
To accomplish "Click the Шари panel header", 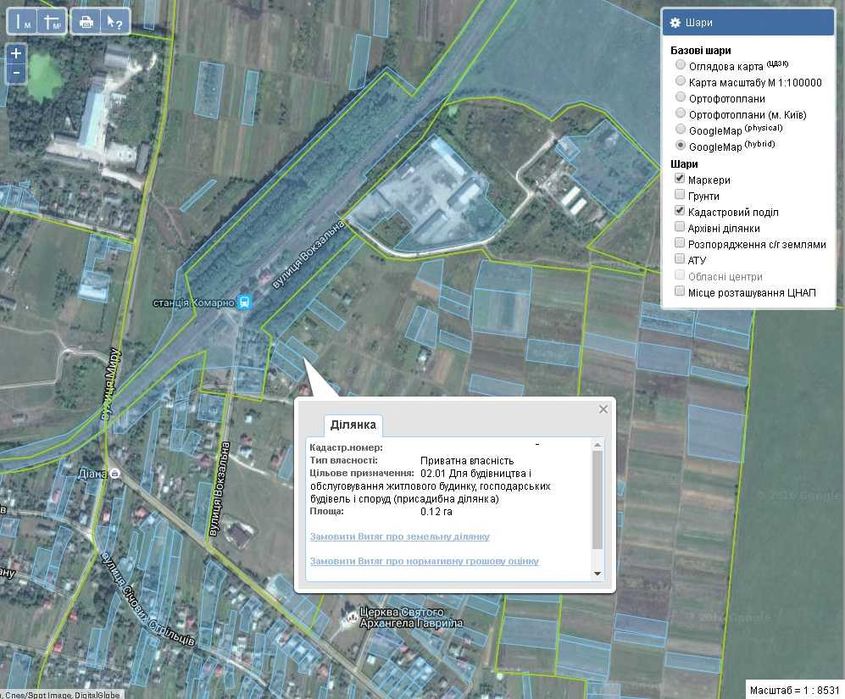I will coord(748,23).
